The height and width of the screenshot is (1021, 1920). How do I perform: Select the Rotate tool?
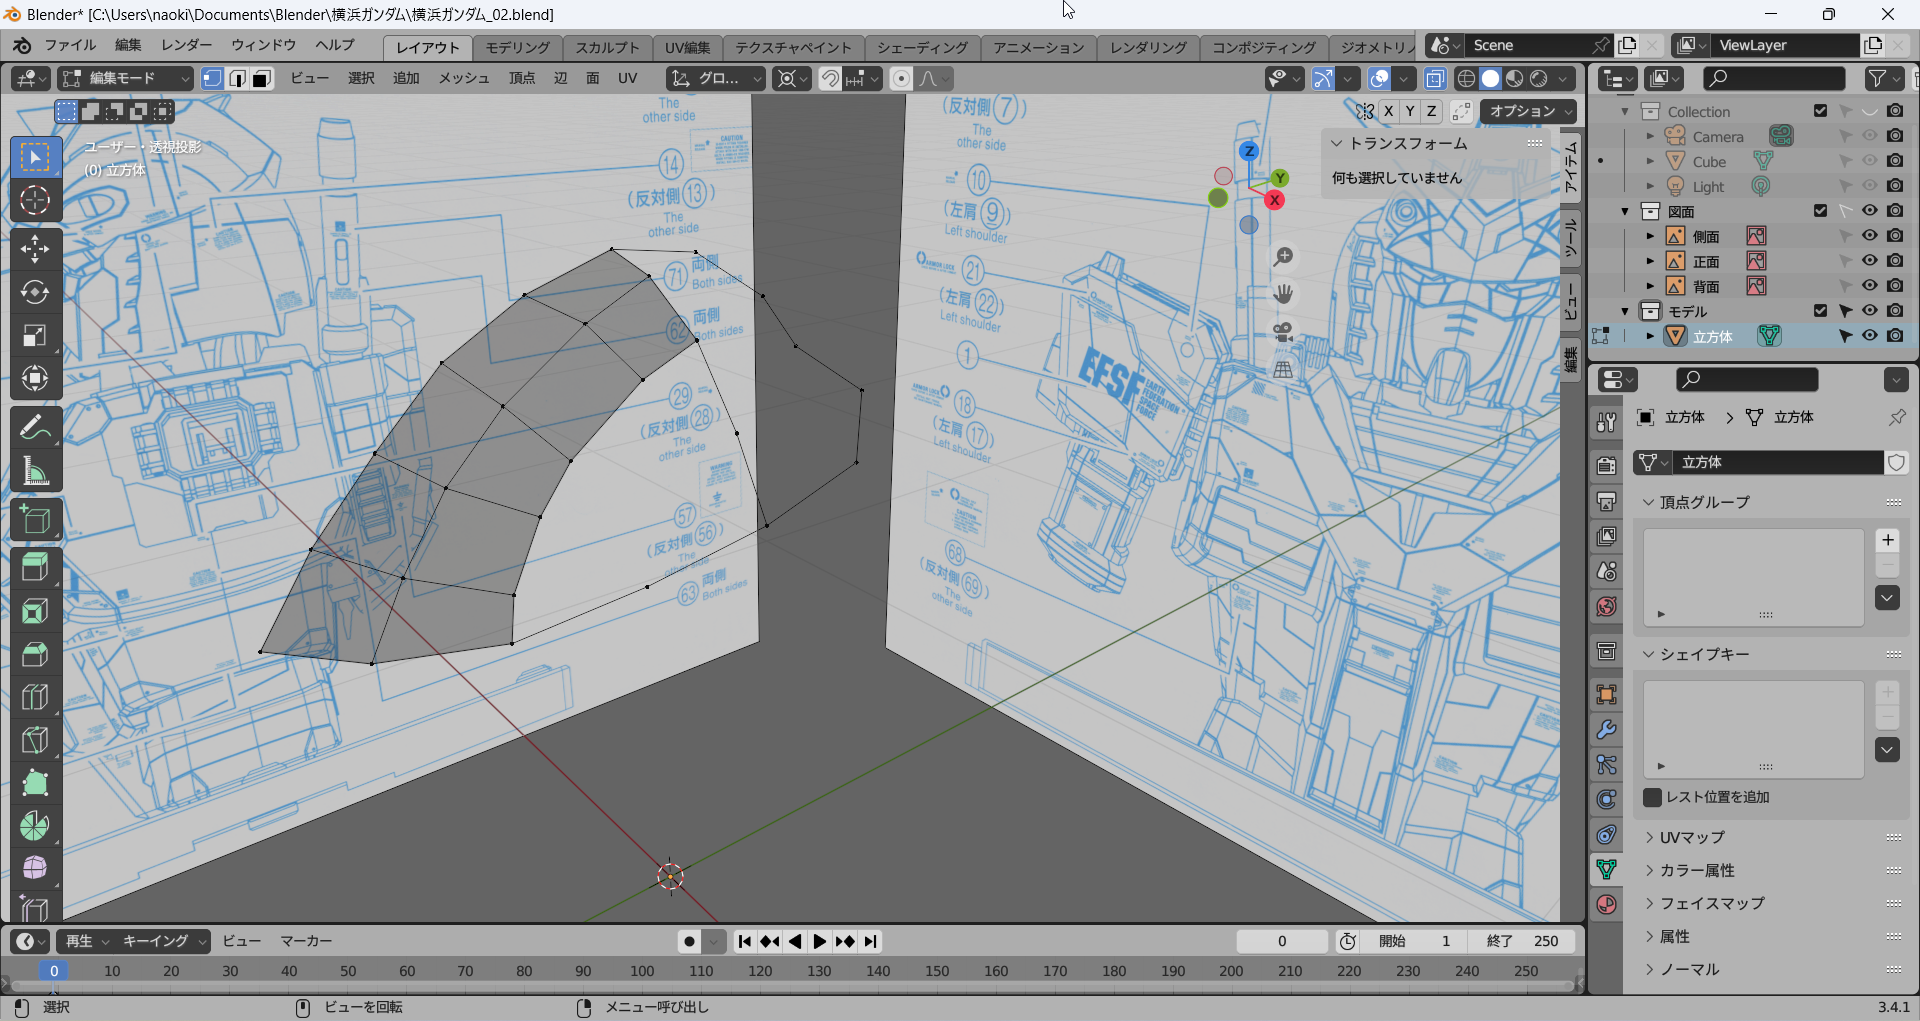pyautogui.click(x=35, y=292)
